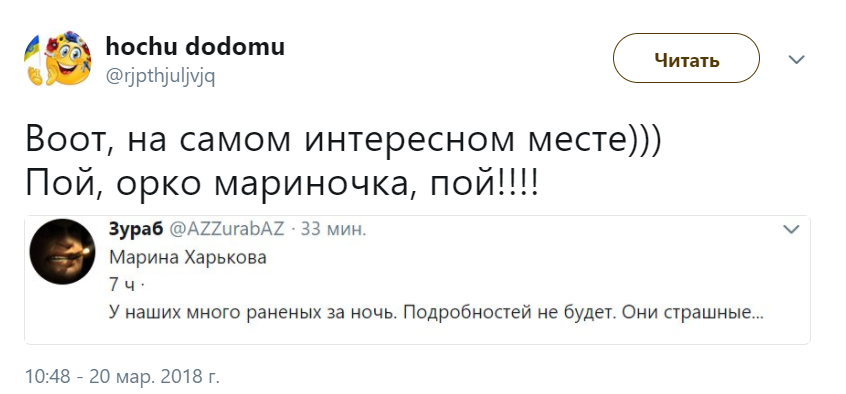Follow the account with Читать button

click(686, 58)
